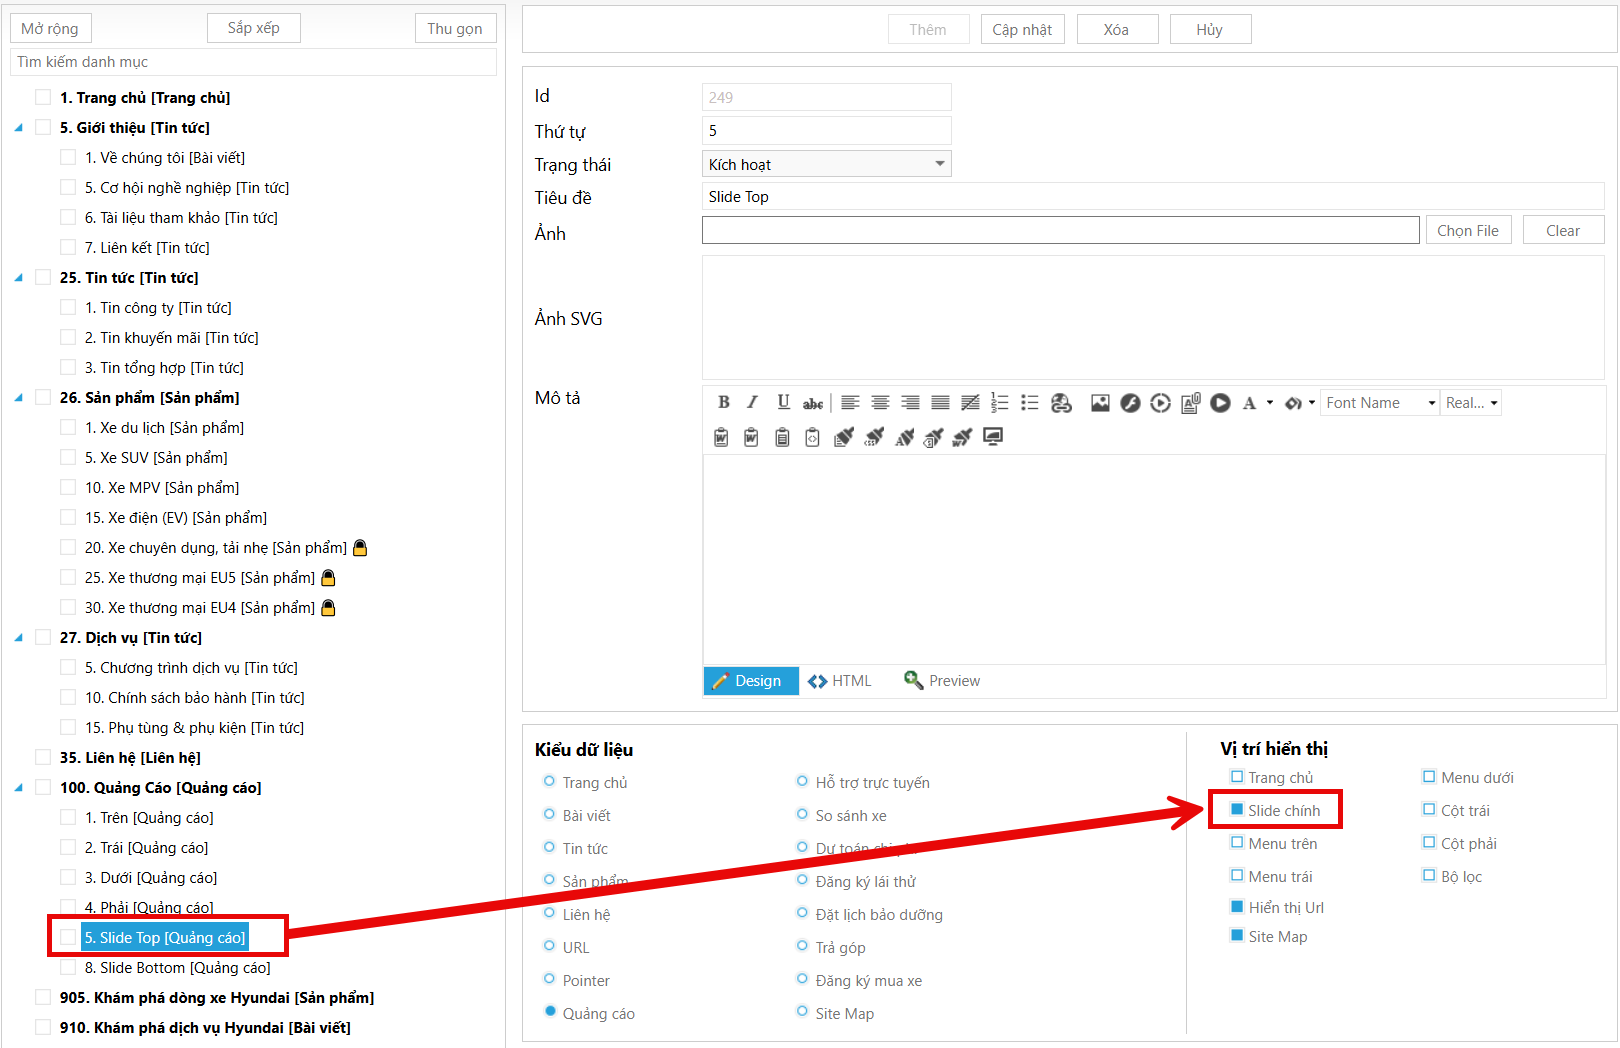Open the insert image tool
Viewport: 1620px width, 1048px height.
pyautogui.click(x=1100, y=402)
